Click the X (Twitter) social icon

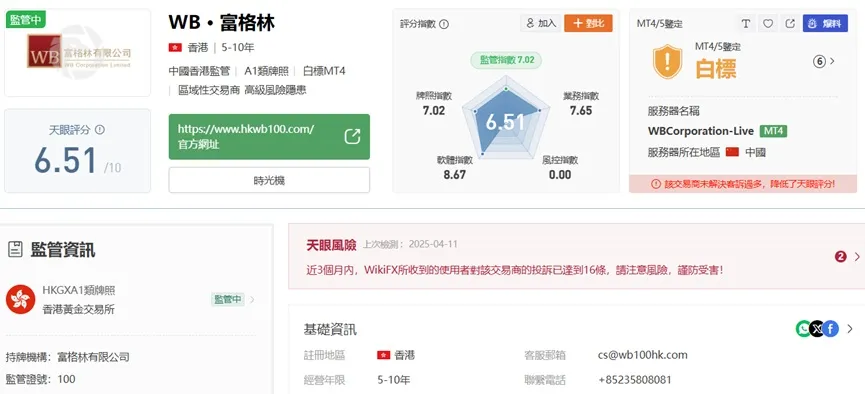click(x=816, y=329)
